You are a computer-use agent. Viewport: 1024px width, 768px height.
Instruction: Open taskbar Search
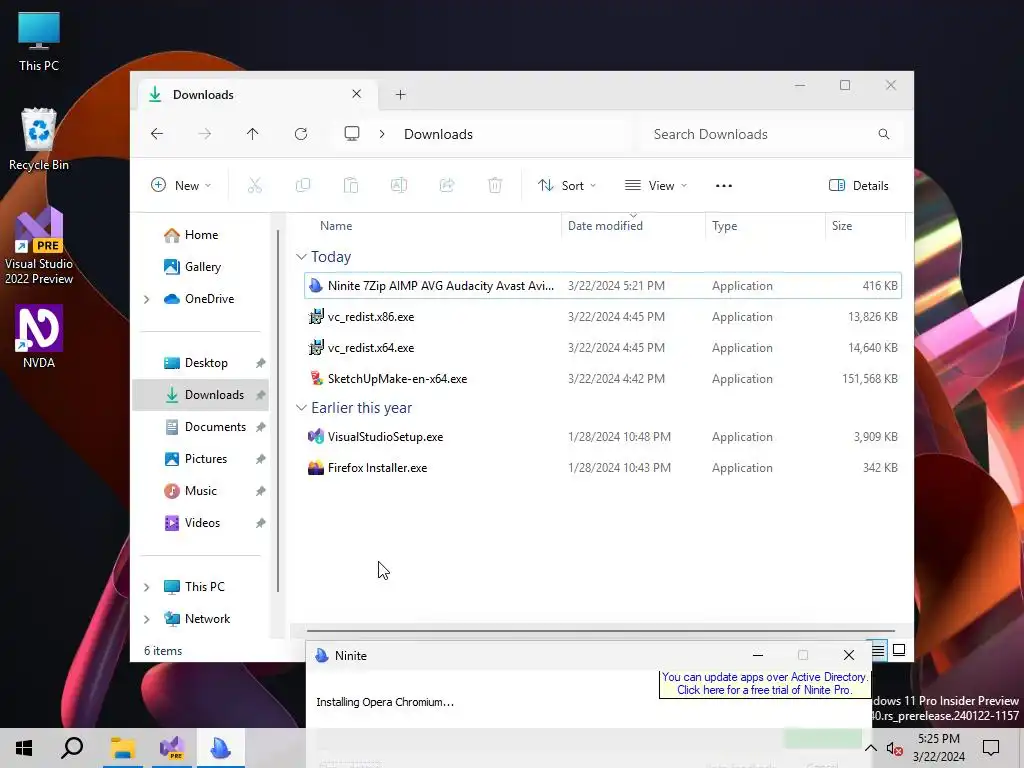tap(72, 748)
